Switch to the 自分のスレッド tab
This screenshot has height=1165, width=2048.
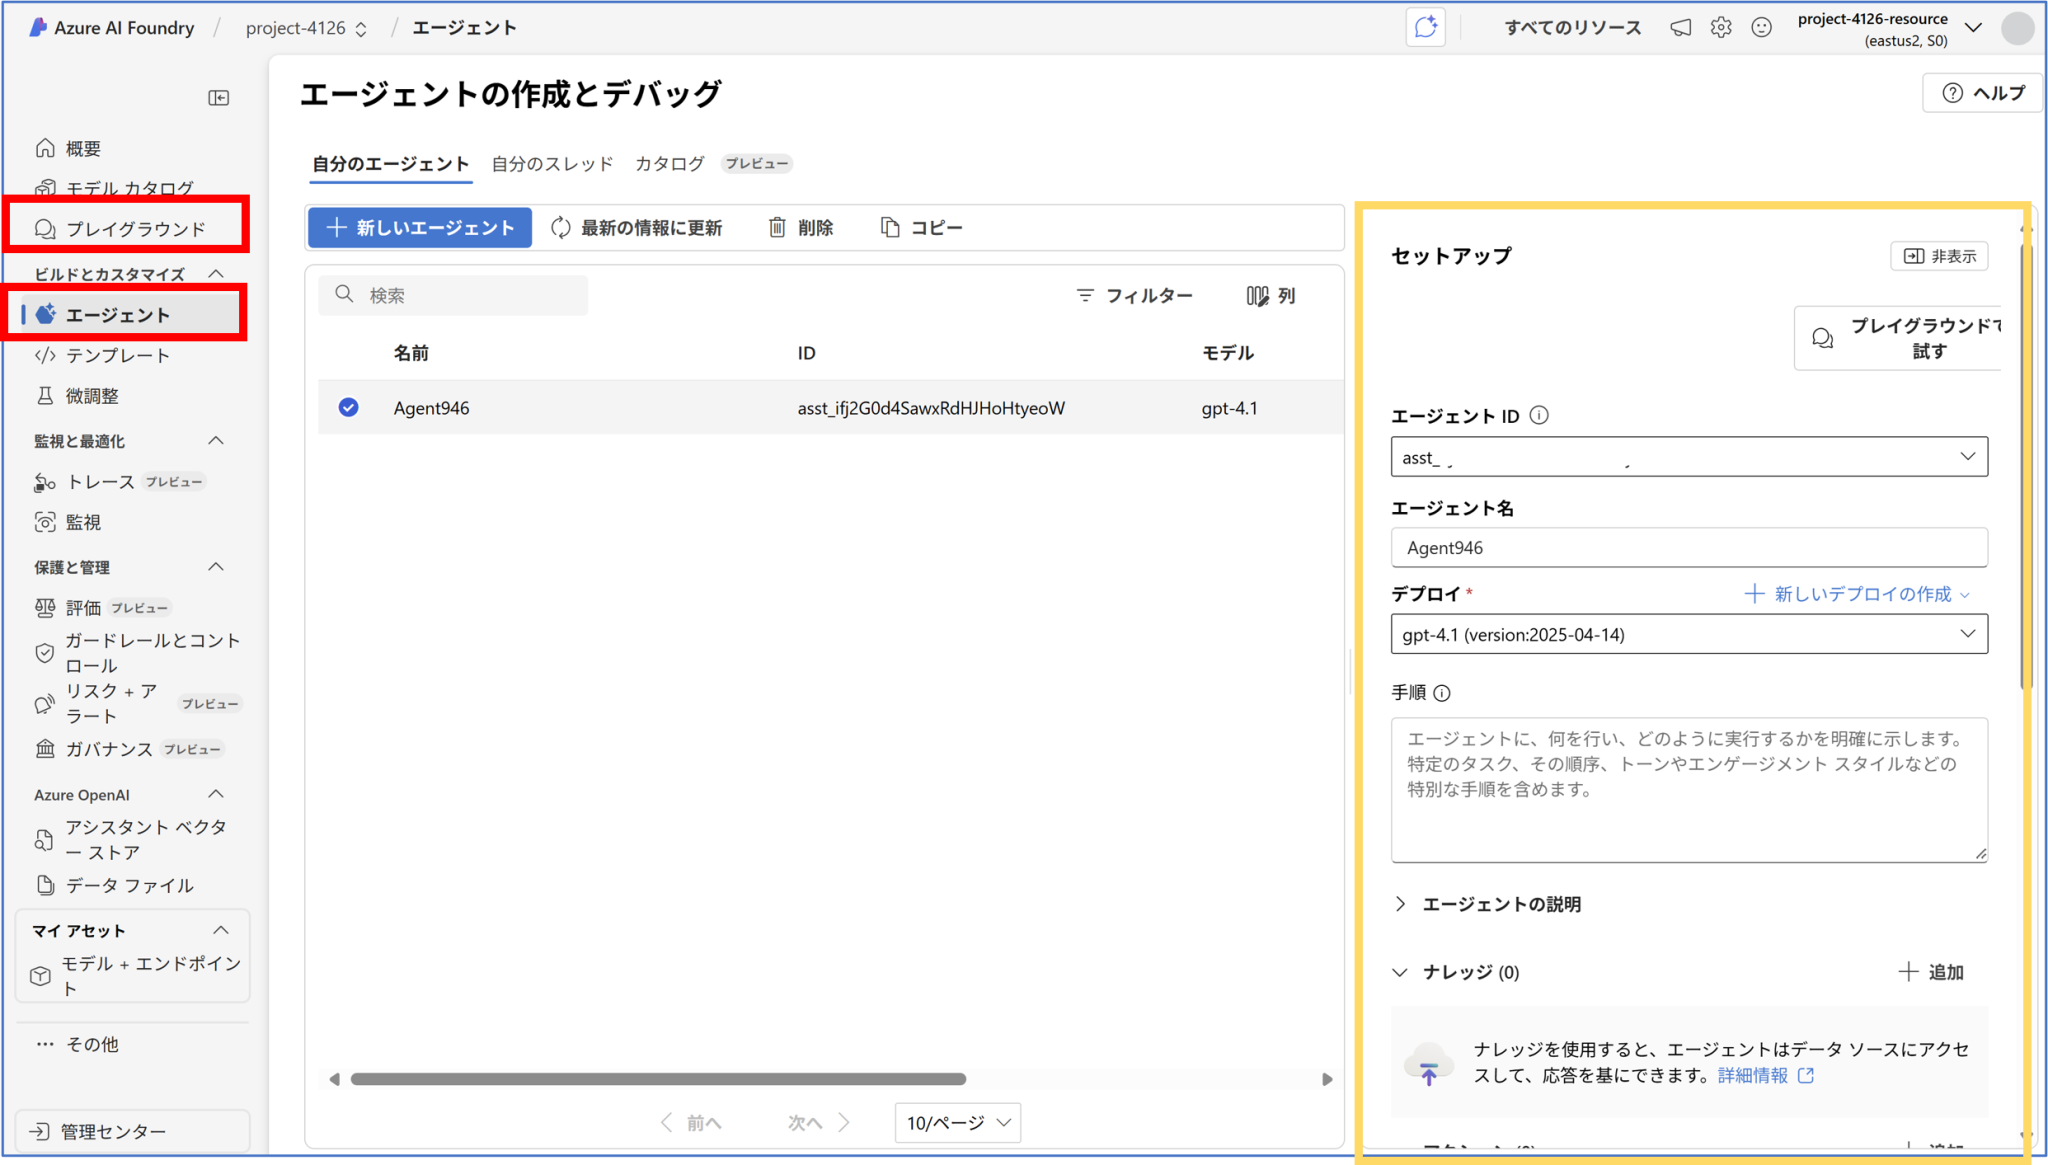[x=551, y=163]
